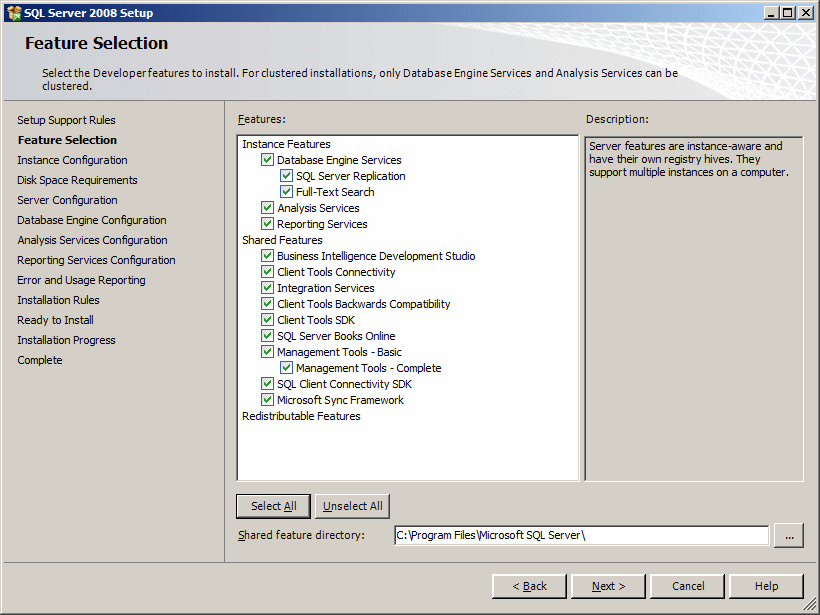Select Installation Progress step
The width and height of the screenshot is (820, 615).
coord(66,340)
